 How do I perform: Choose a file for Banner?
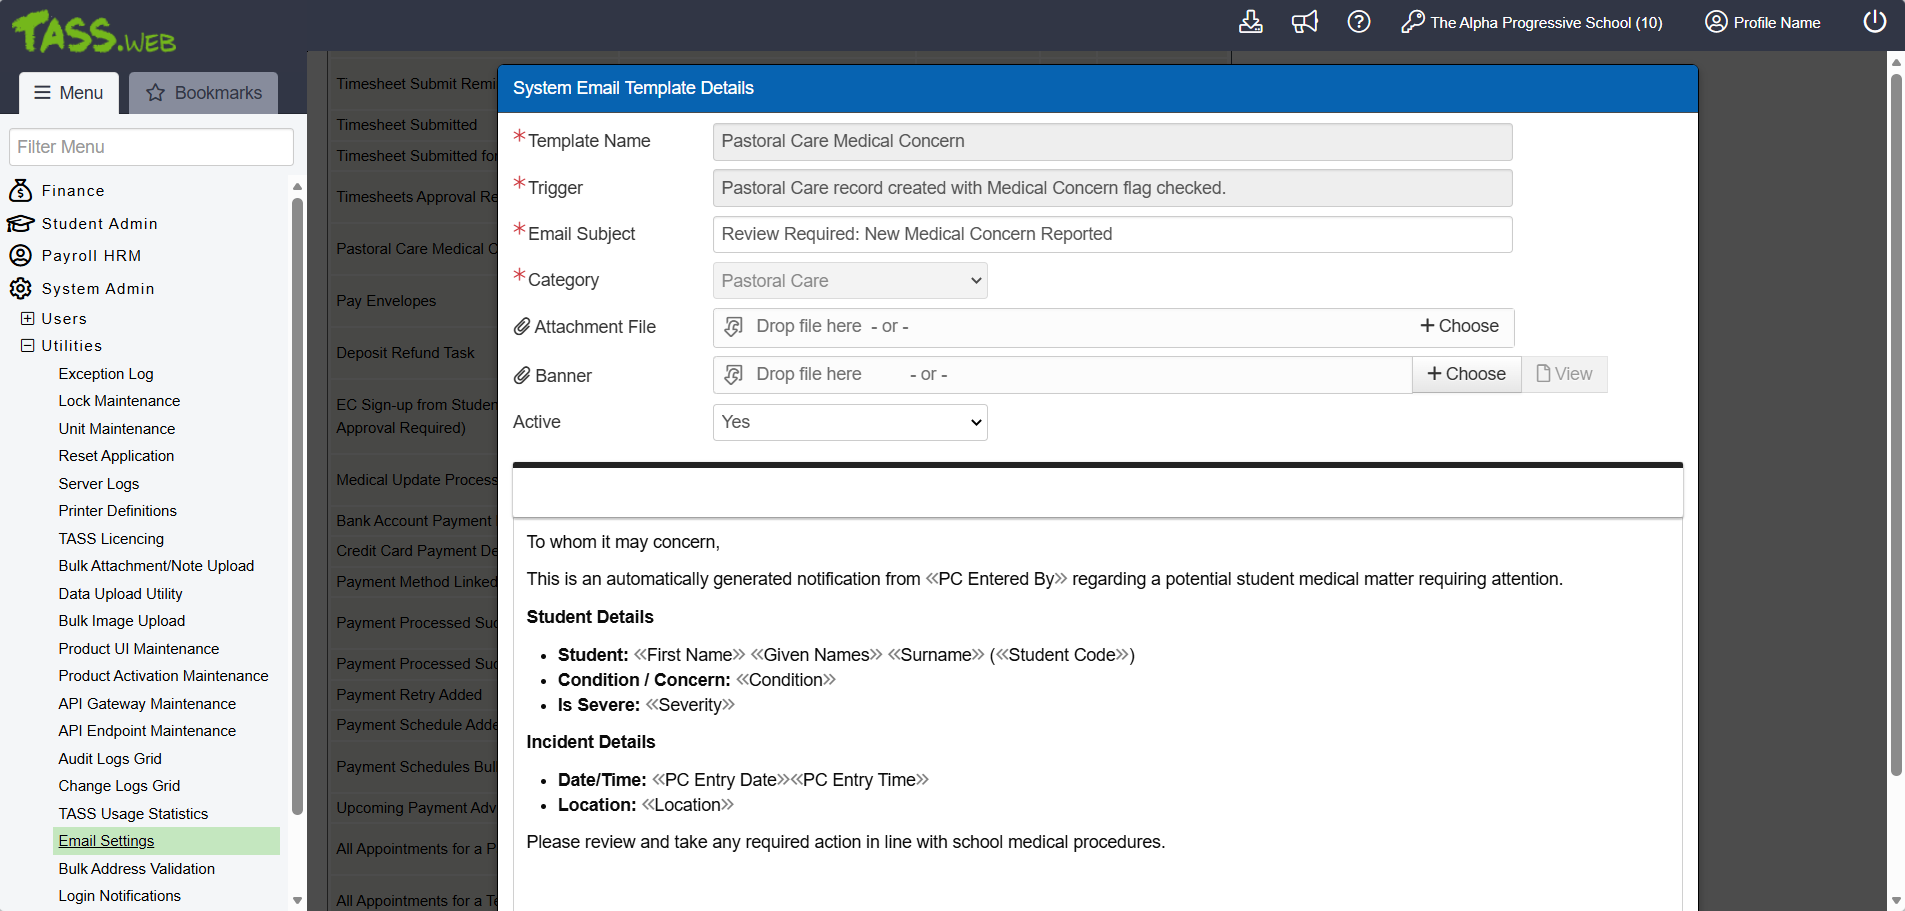click(1466, 374)
